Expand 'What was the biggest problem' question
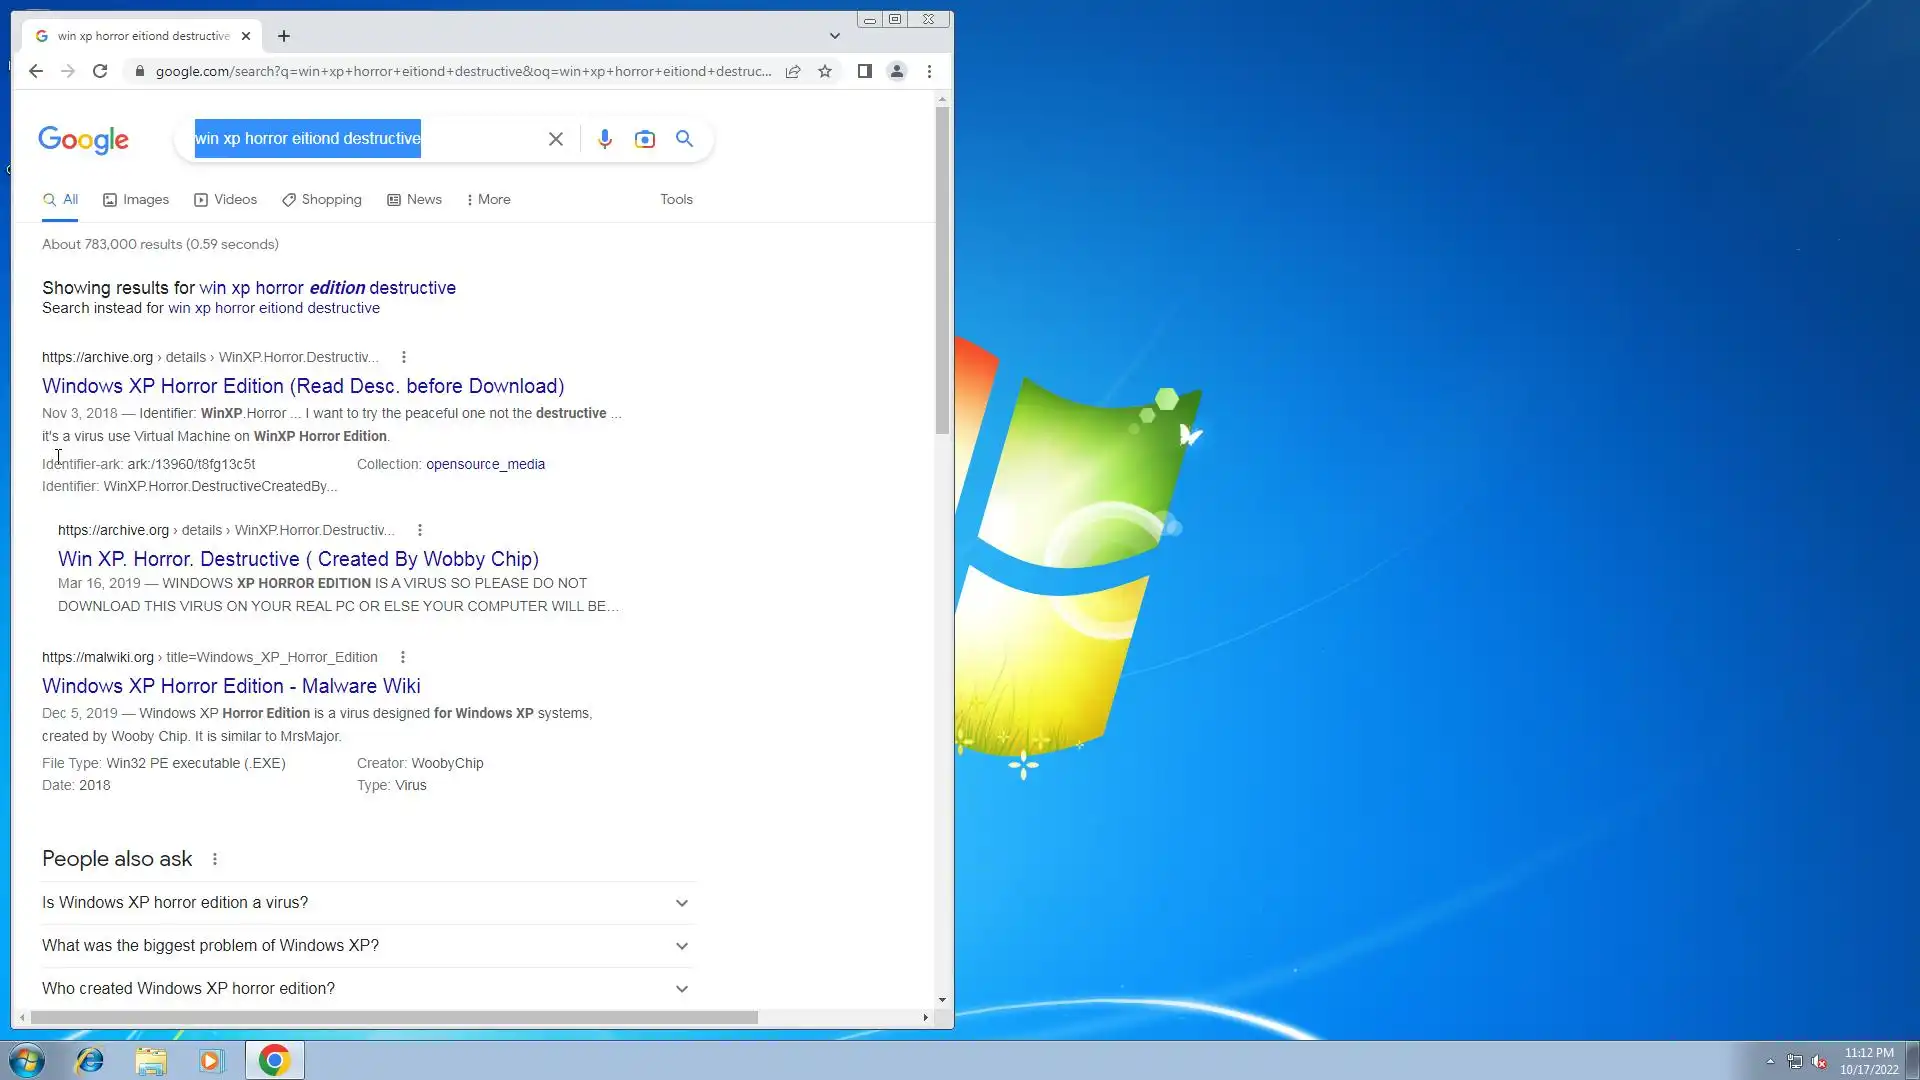The image size is (1920, 1080). click(681, 946)
